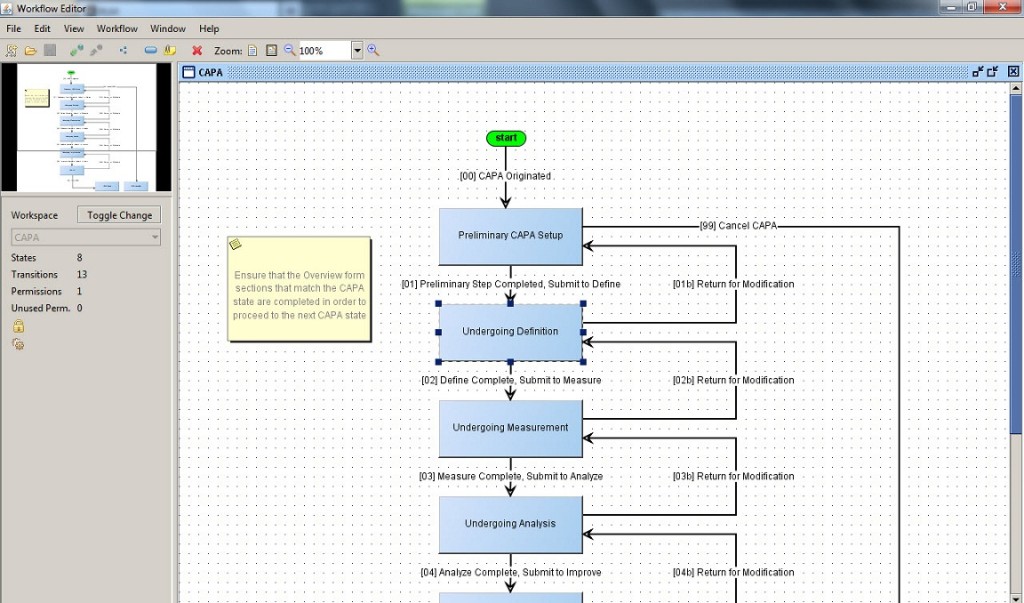
Task: Click the States count value 8
Action: (80, 257)
